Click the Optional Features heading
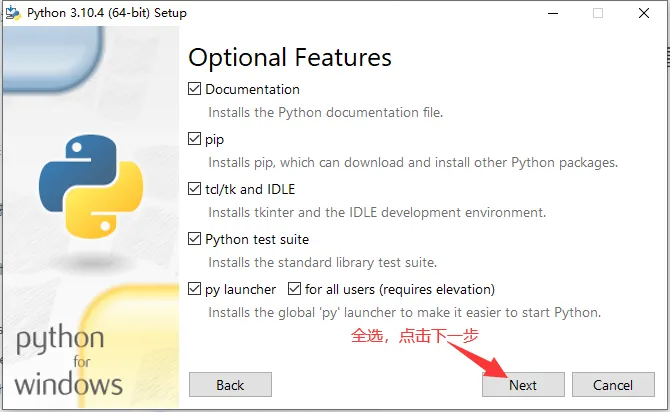The image size is (670, 412). (x=290, y=56)
